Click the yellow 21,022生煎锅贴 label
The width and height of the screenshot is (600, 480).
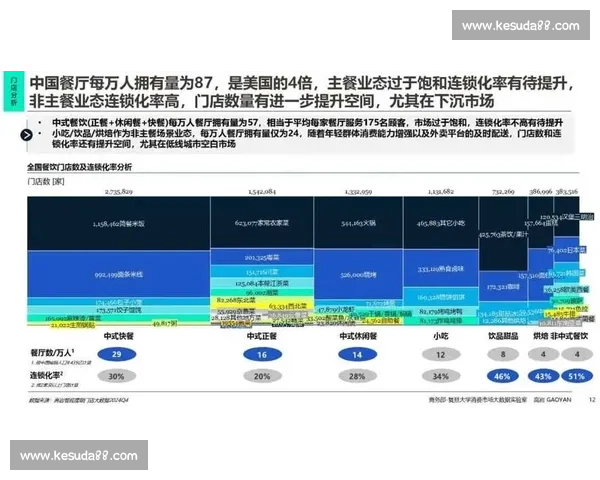point(73,325)
